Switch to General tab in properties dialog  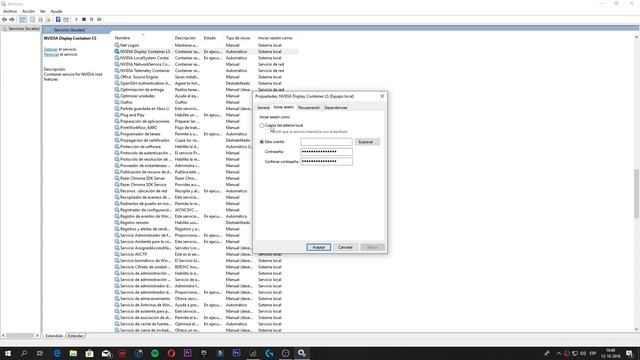click(x=263, y=108)
